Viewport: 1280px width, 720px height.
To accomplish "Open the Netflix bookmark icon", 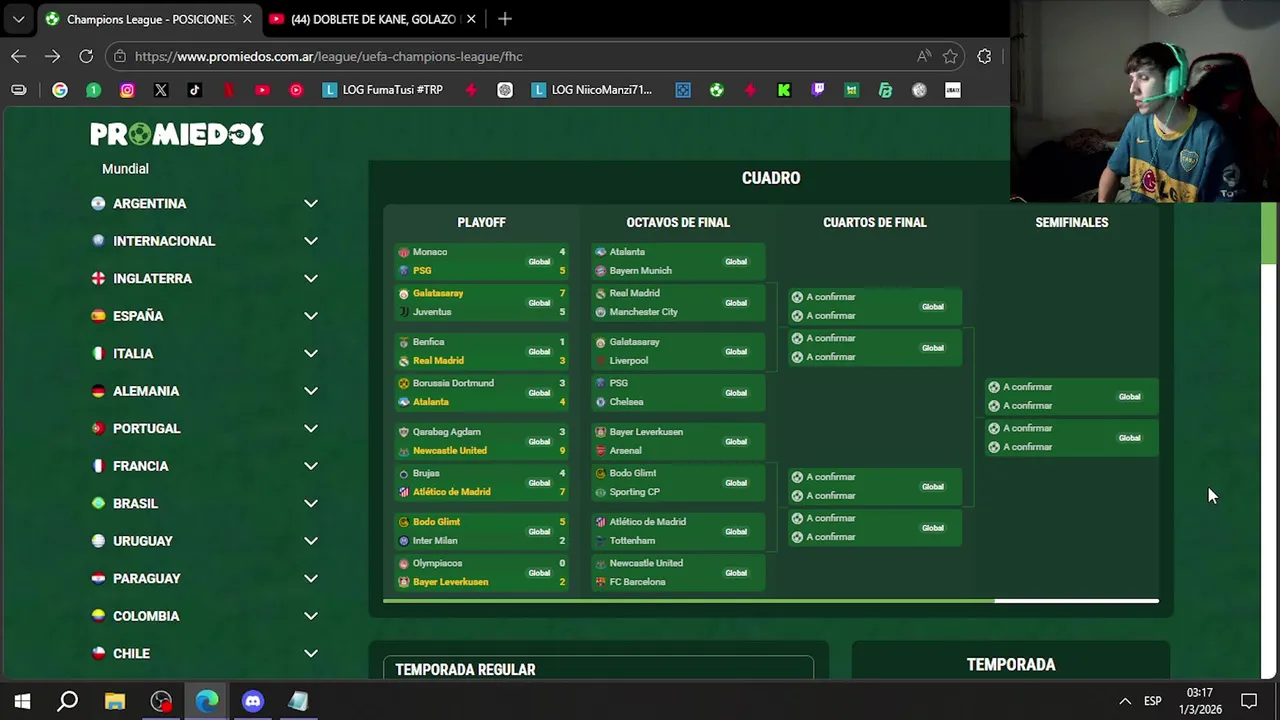I will 228,90.
